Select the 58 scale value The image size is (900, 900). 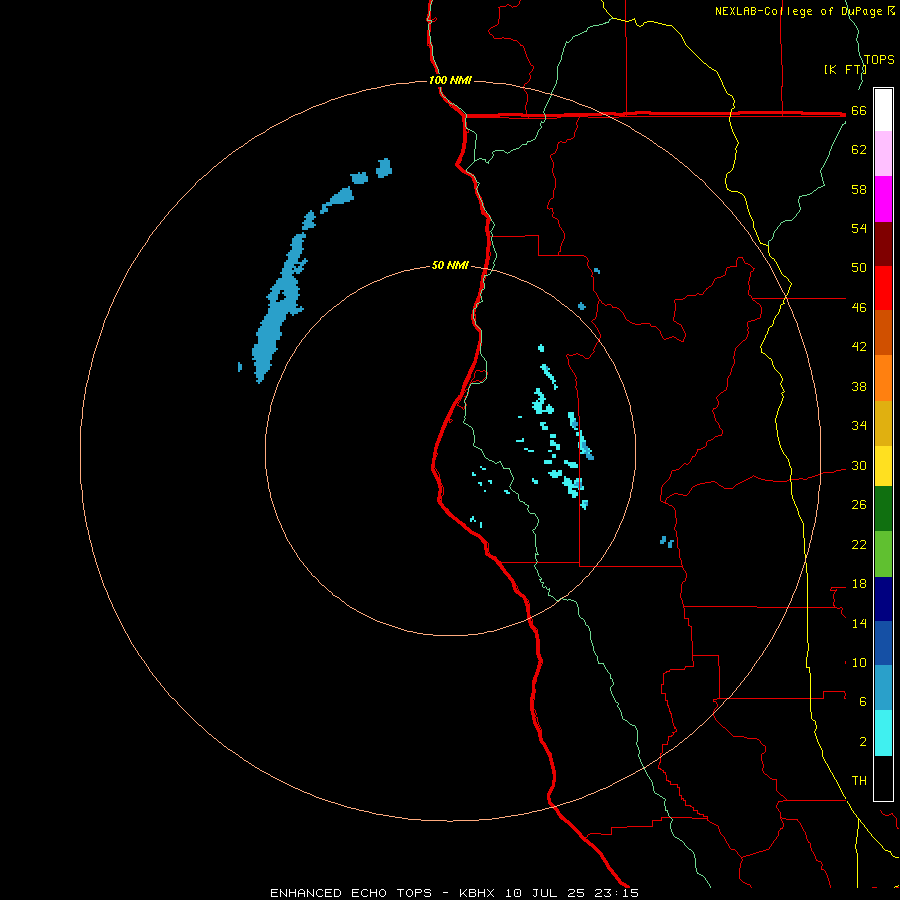pyautogui.click(x=859, y=189)
